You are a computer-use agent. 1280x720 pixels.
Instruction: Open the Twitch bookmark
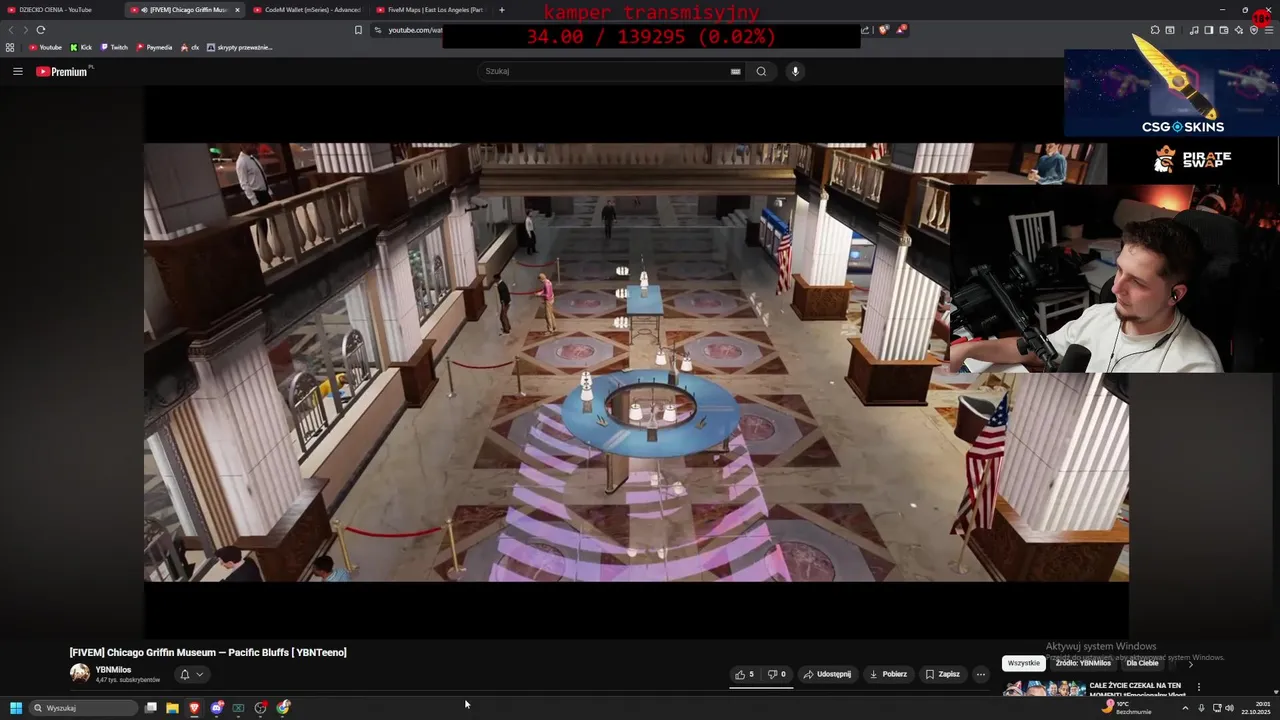click(114, 47)
